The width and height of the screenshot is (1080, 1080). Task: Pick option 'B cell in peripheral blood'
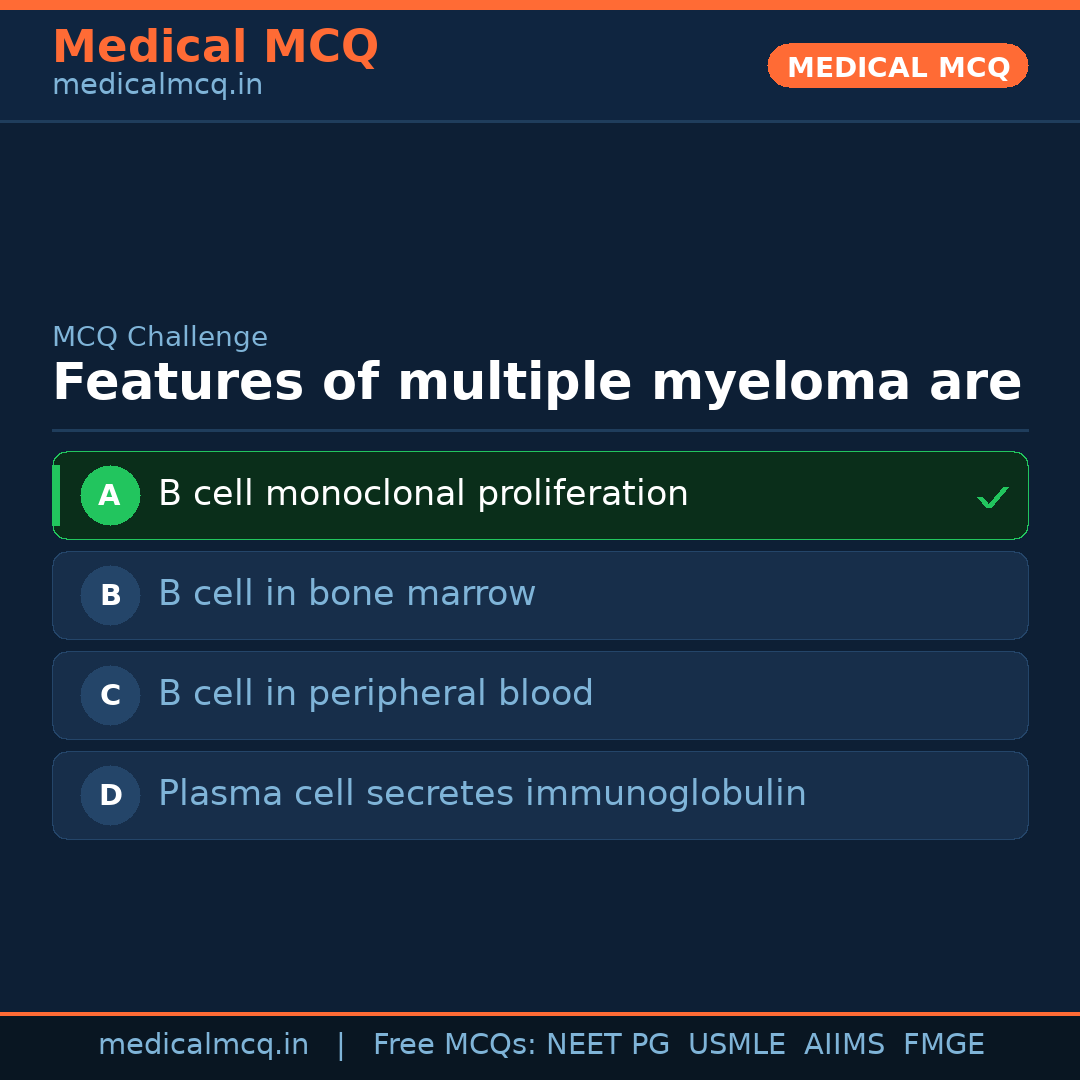[375, 694]
